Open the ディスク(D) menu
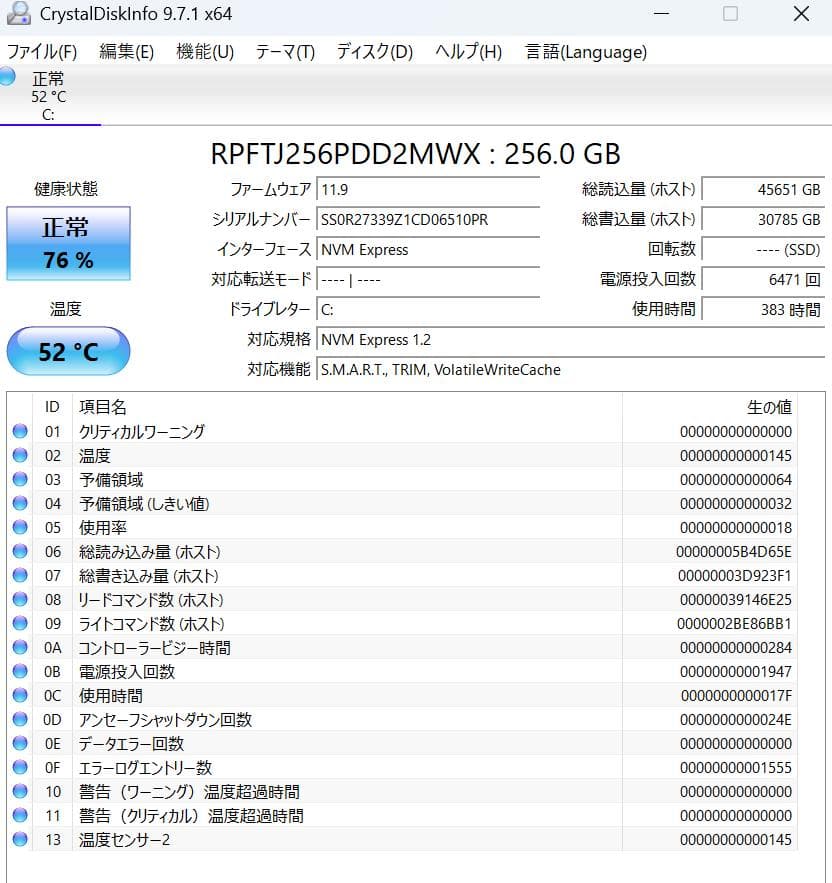The height and width of the screenshot is (883, 832). pyautogui.click(x=375, y=52)
